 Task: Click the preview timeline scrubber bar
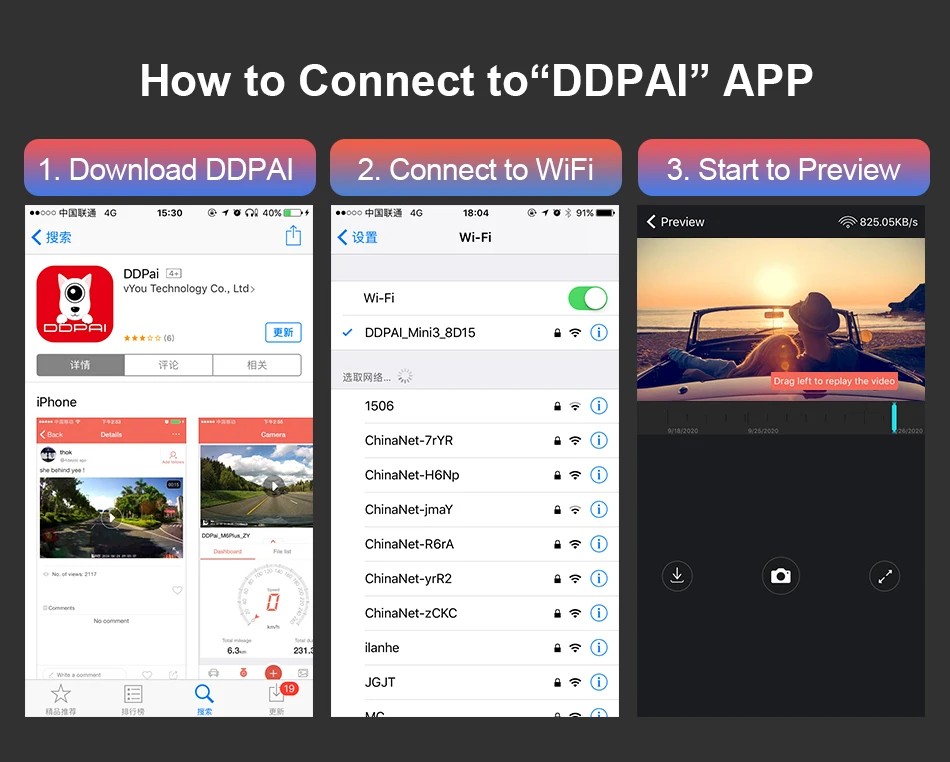[x=780, y=419]
